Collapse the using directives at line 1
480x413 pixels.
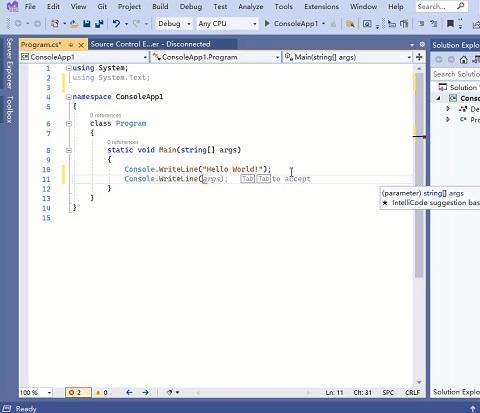pos(69,68)
